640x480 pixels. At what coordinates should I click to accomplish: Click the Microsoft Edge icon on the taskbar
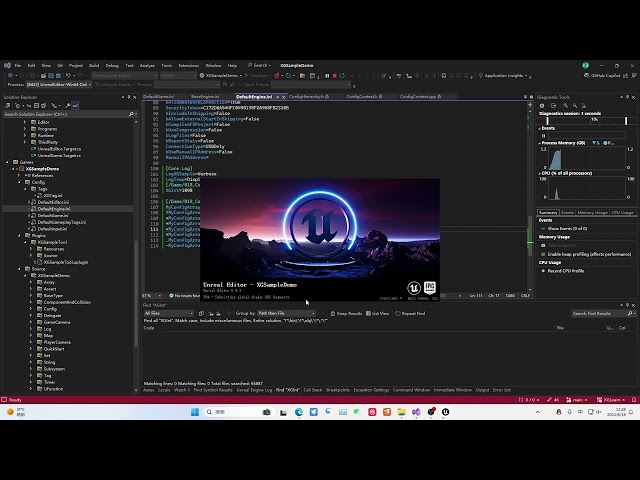[x=299, y=412]
